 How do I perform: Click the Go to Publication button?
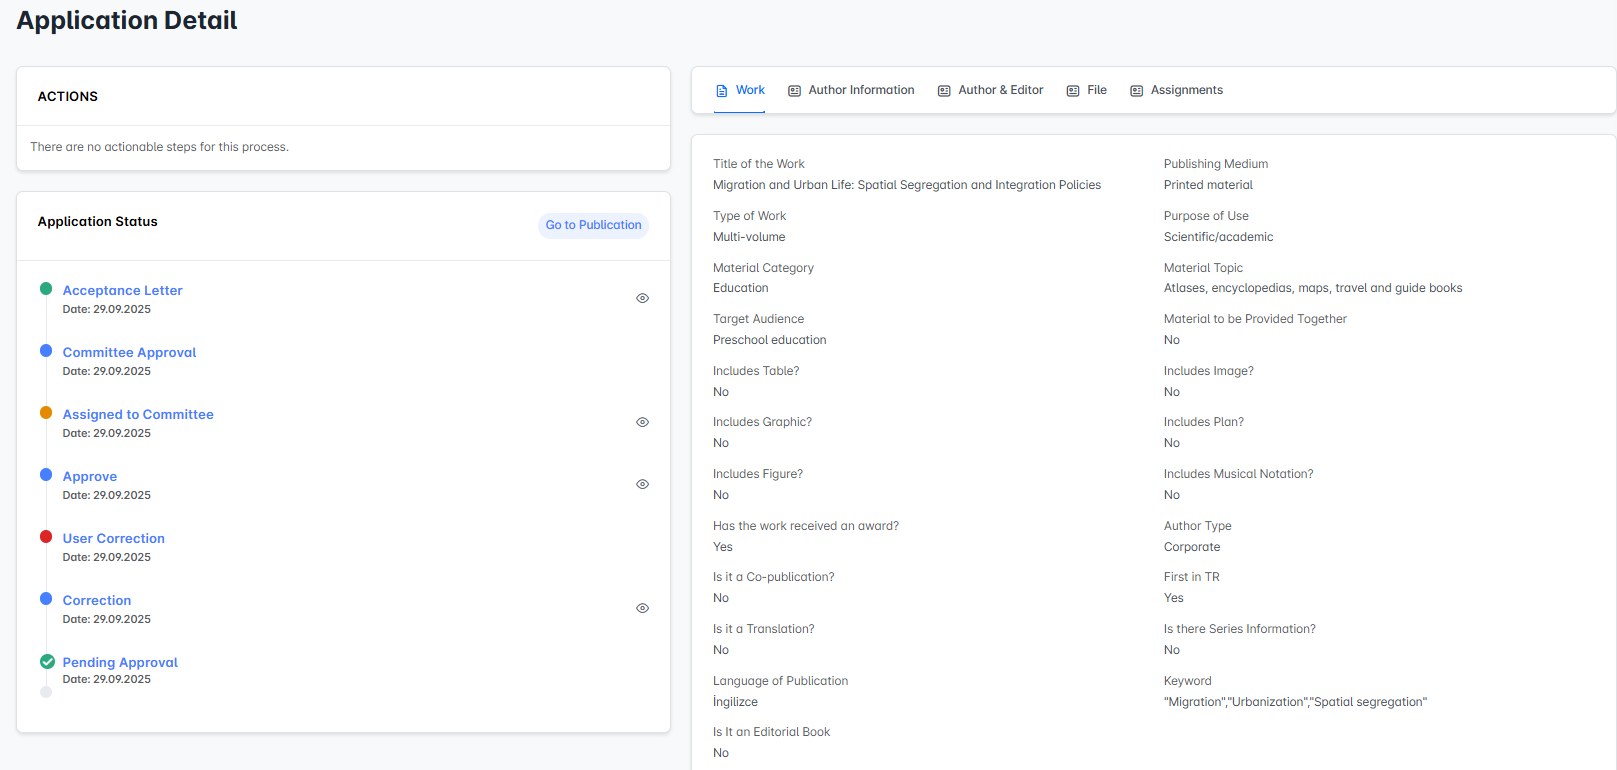(x=593, y=225)
